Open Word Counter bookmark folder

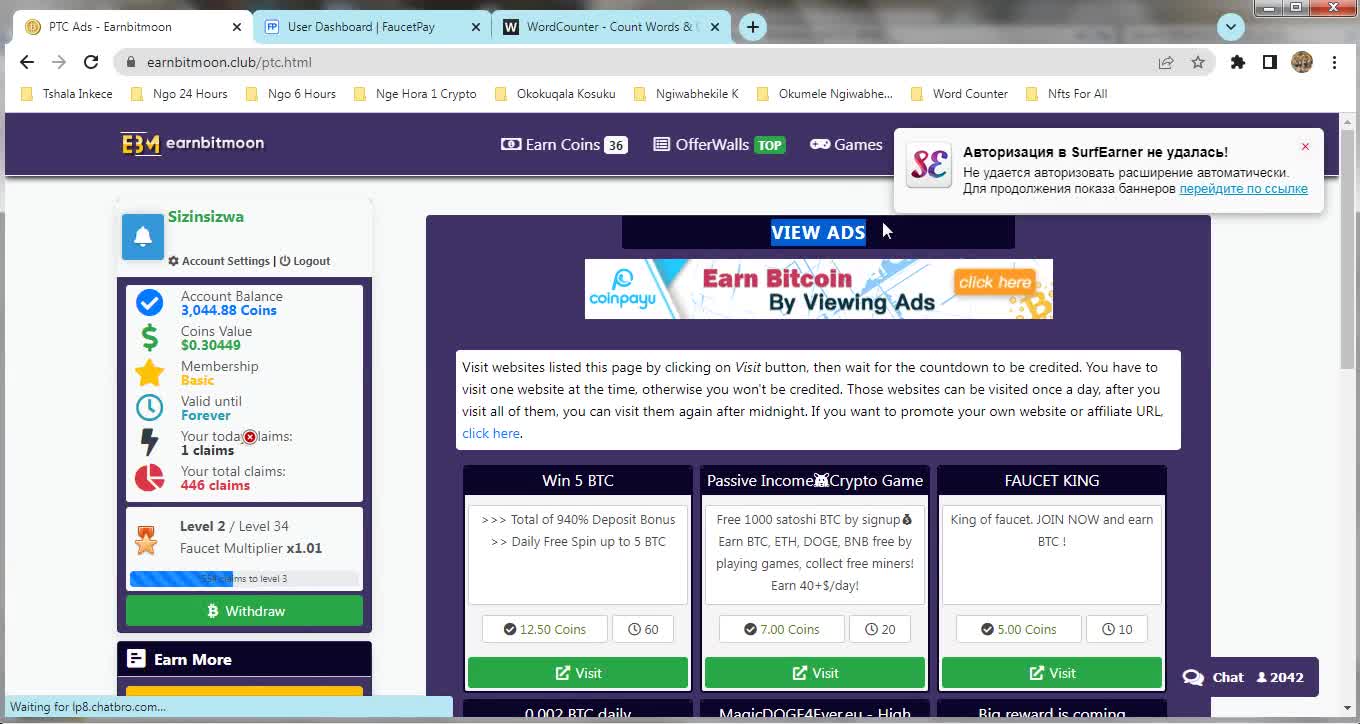point(959,94)
